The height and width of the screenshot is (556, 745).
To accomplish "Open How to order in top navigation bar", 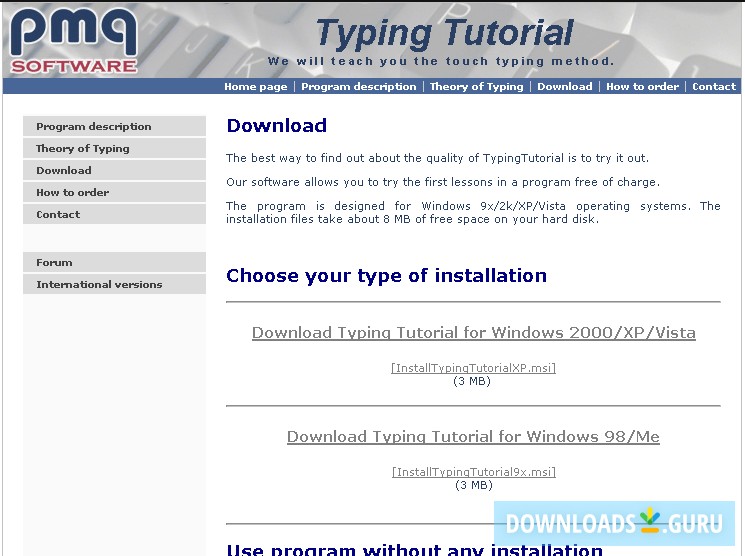I will coord(642,86).
